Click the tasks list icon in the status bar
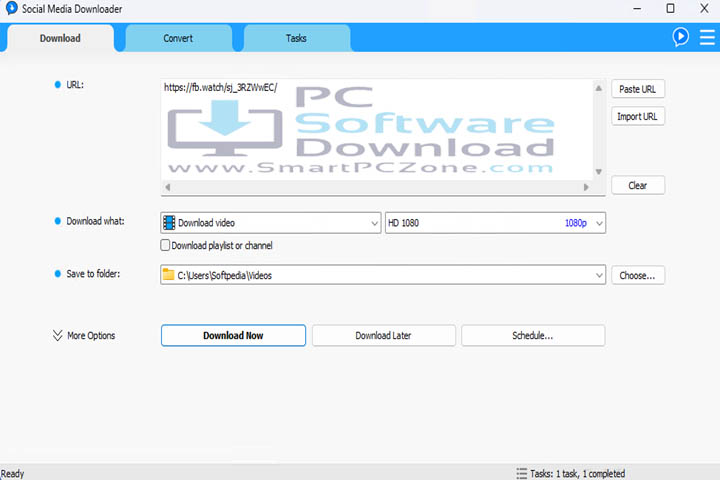Image resolution: width=720 pixels, height=480 pixels. pos(521,474)
